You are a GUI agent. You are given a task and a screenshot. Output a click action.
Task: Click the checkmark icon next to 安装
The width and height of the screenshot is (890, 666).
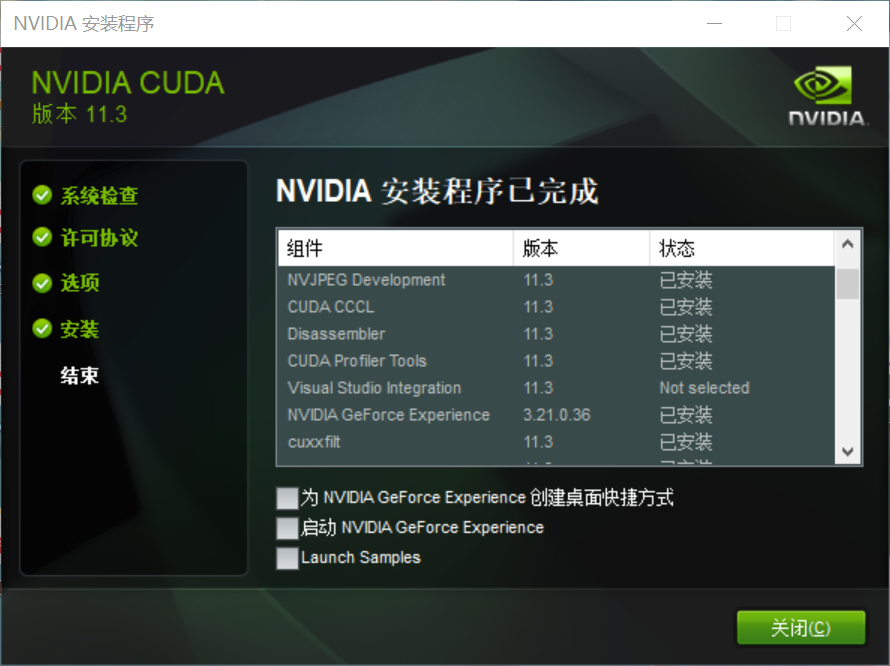(x=42, y=329)
